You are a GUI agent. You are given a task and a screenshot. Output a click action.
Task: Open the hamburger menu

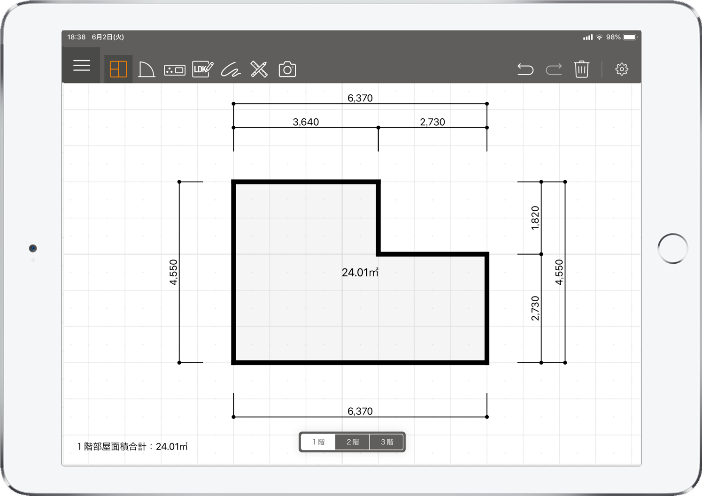coord(81,65)
